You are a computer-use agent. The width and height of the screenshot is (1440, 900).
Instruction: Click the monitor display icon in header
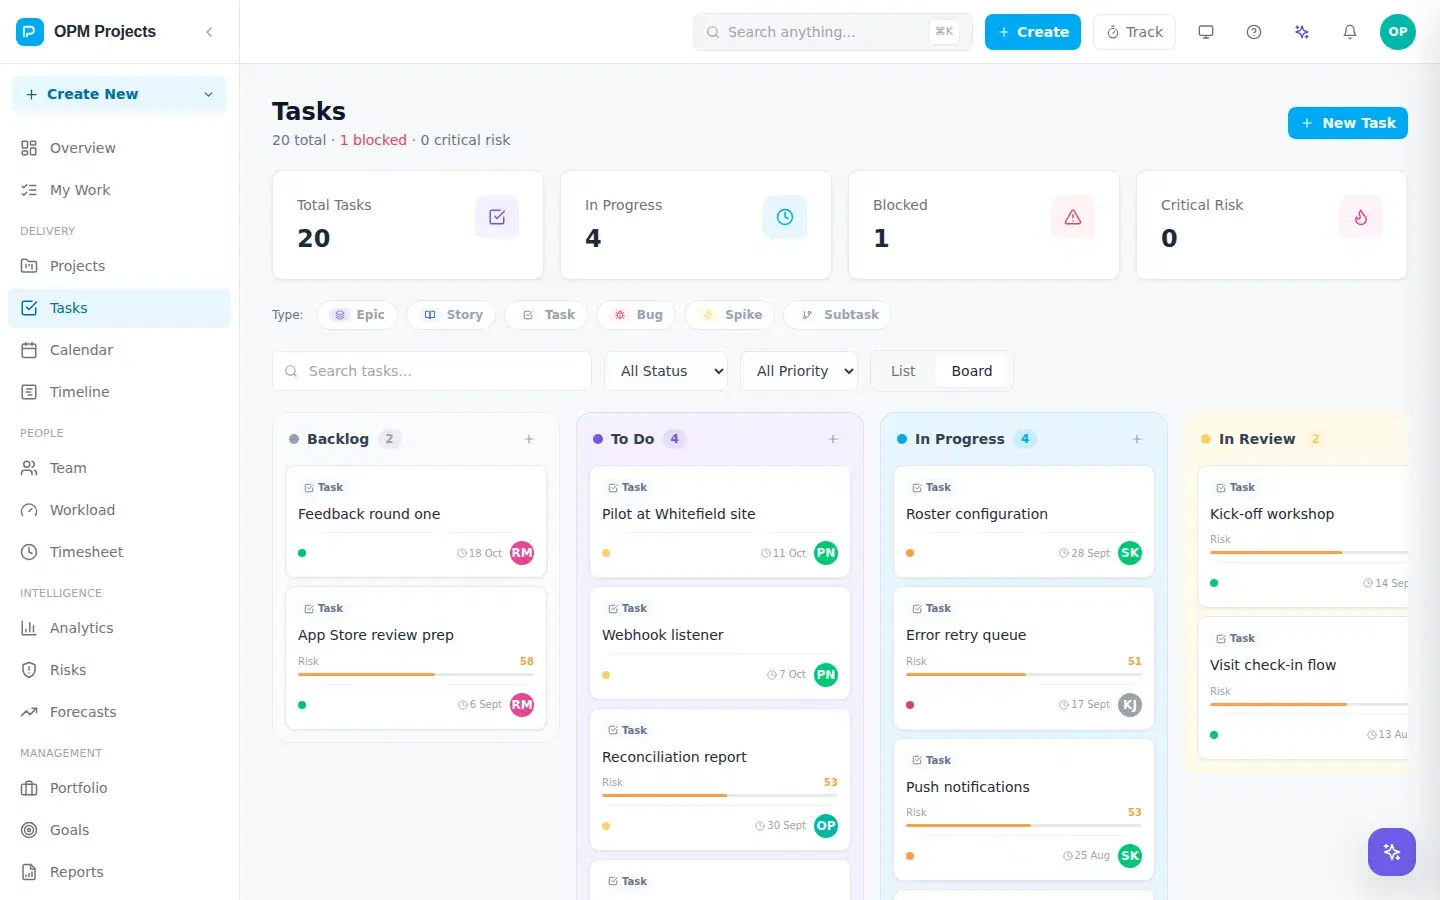1206,32
